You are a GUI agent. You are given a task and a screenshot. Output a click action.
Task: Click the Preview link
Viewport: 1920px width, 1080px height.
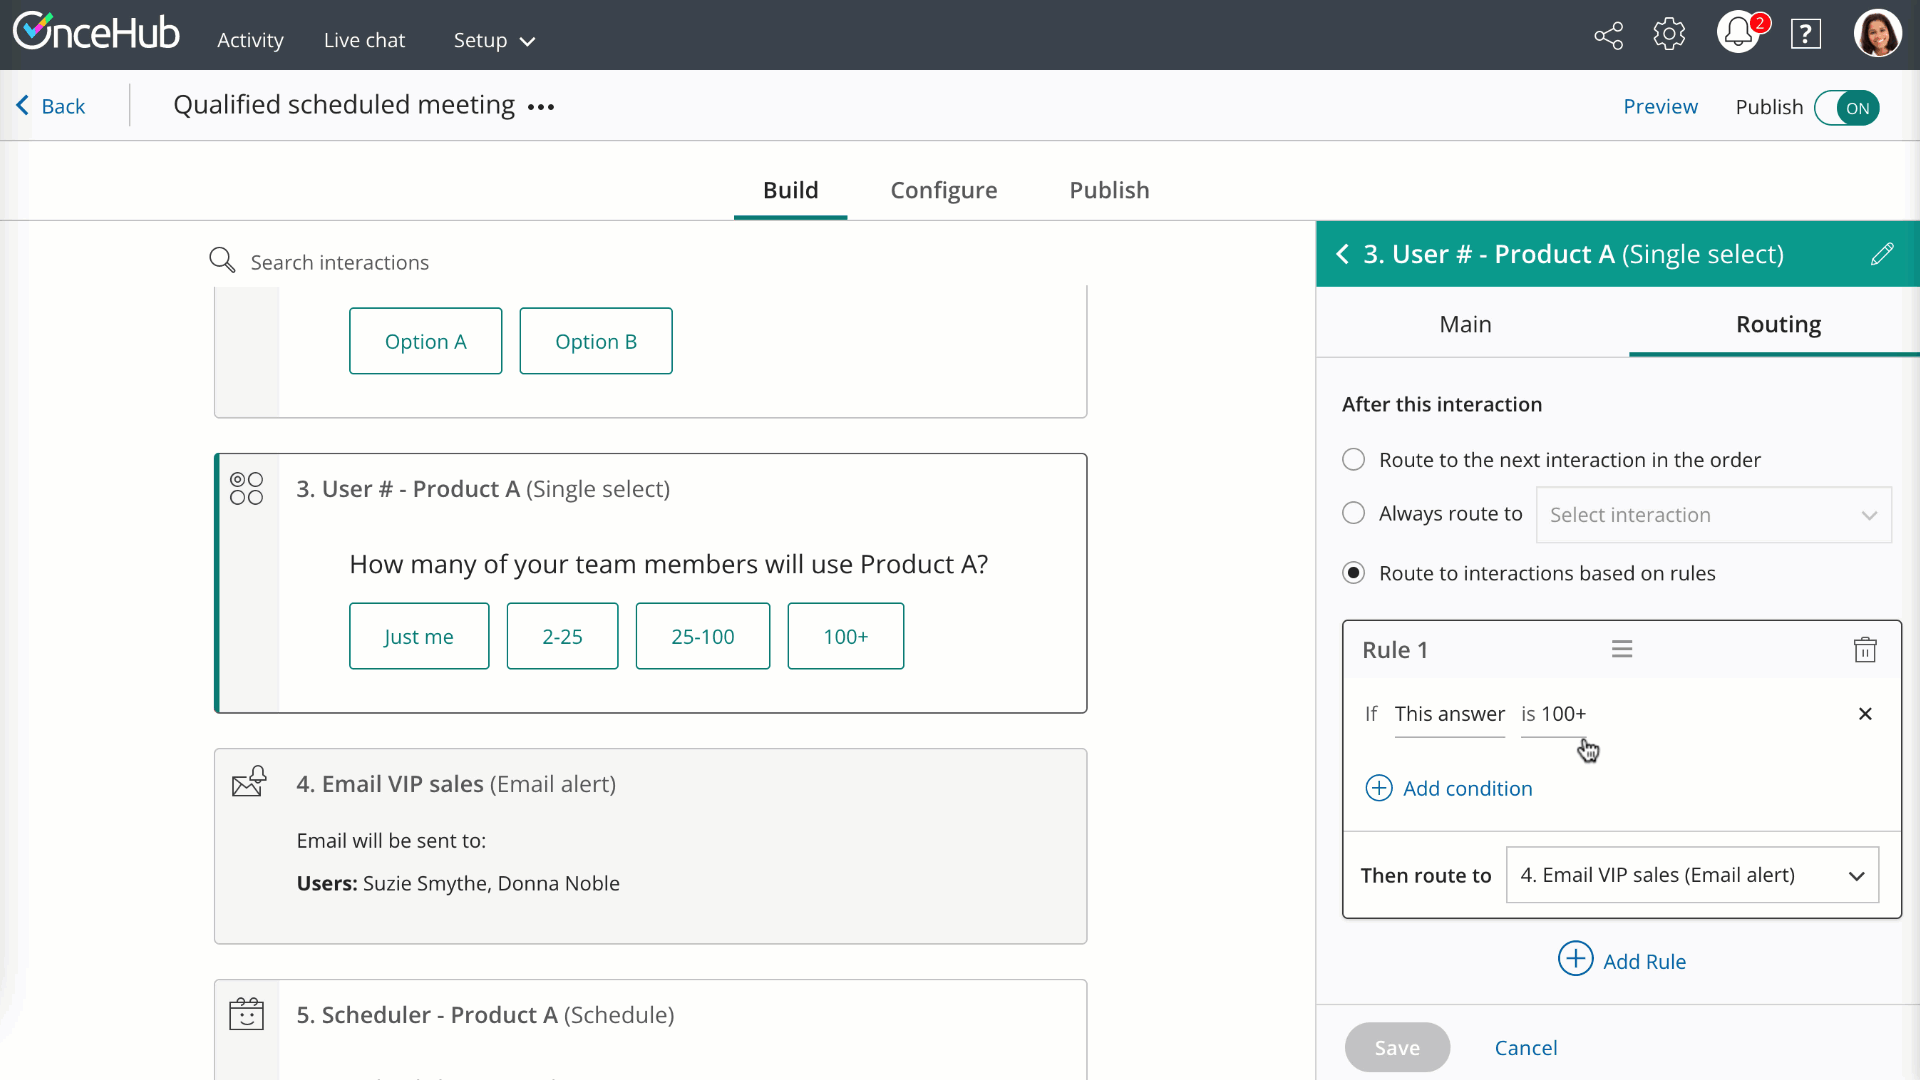tap(1660, 107)
